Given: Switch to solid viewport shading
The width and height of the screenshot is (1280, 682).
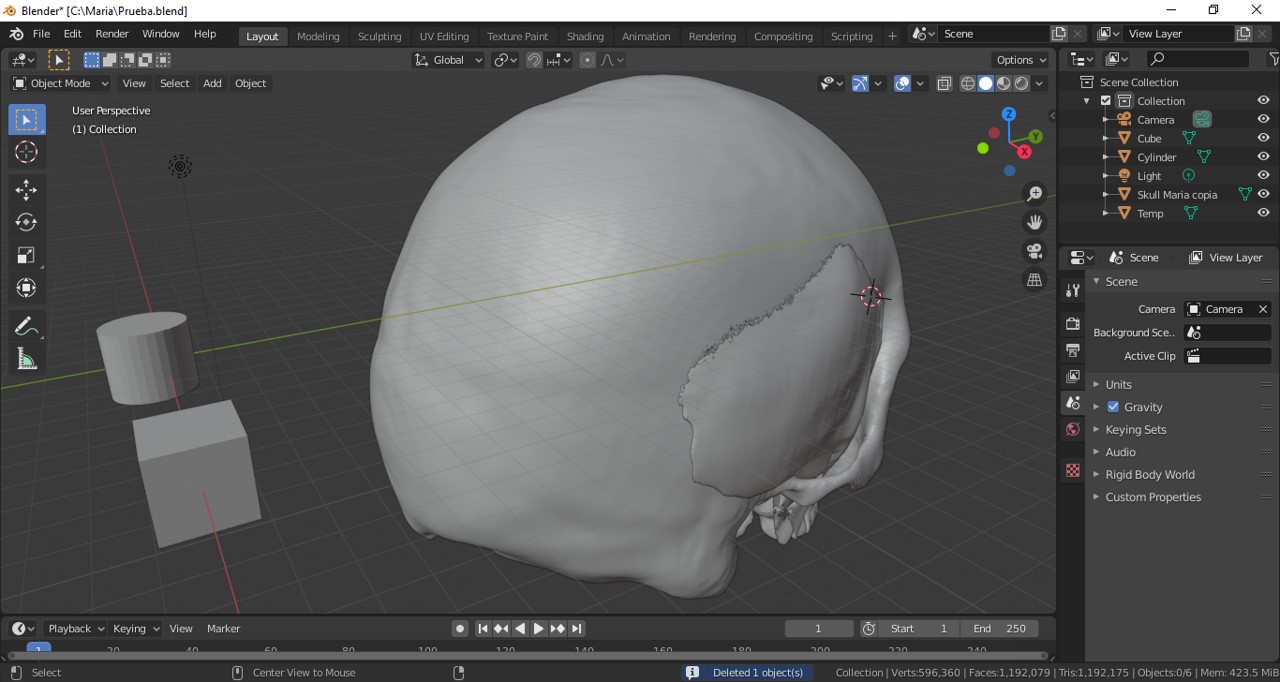Looking at the screenshot, I should (986, 83).
